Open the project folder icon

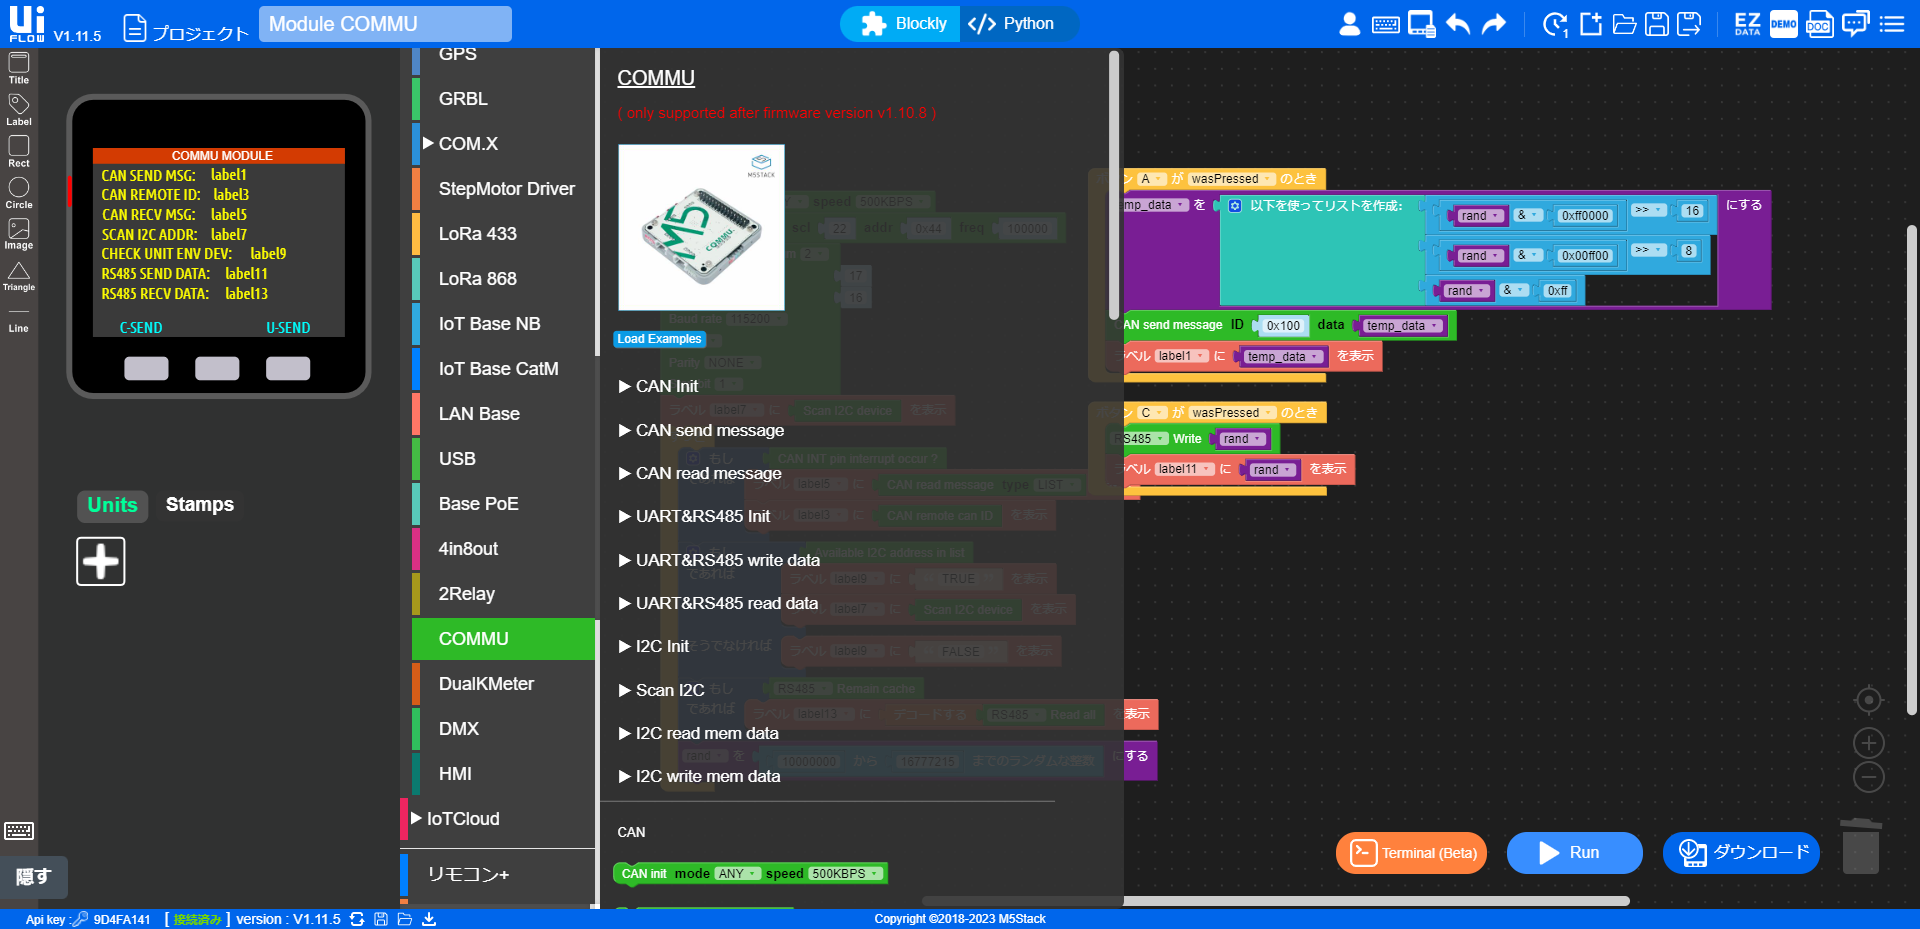click(x=1624, y=24)
